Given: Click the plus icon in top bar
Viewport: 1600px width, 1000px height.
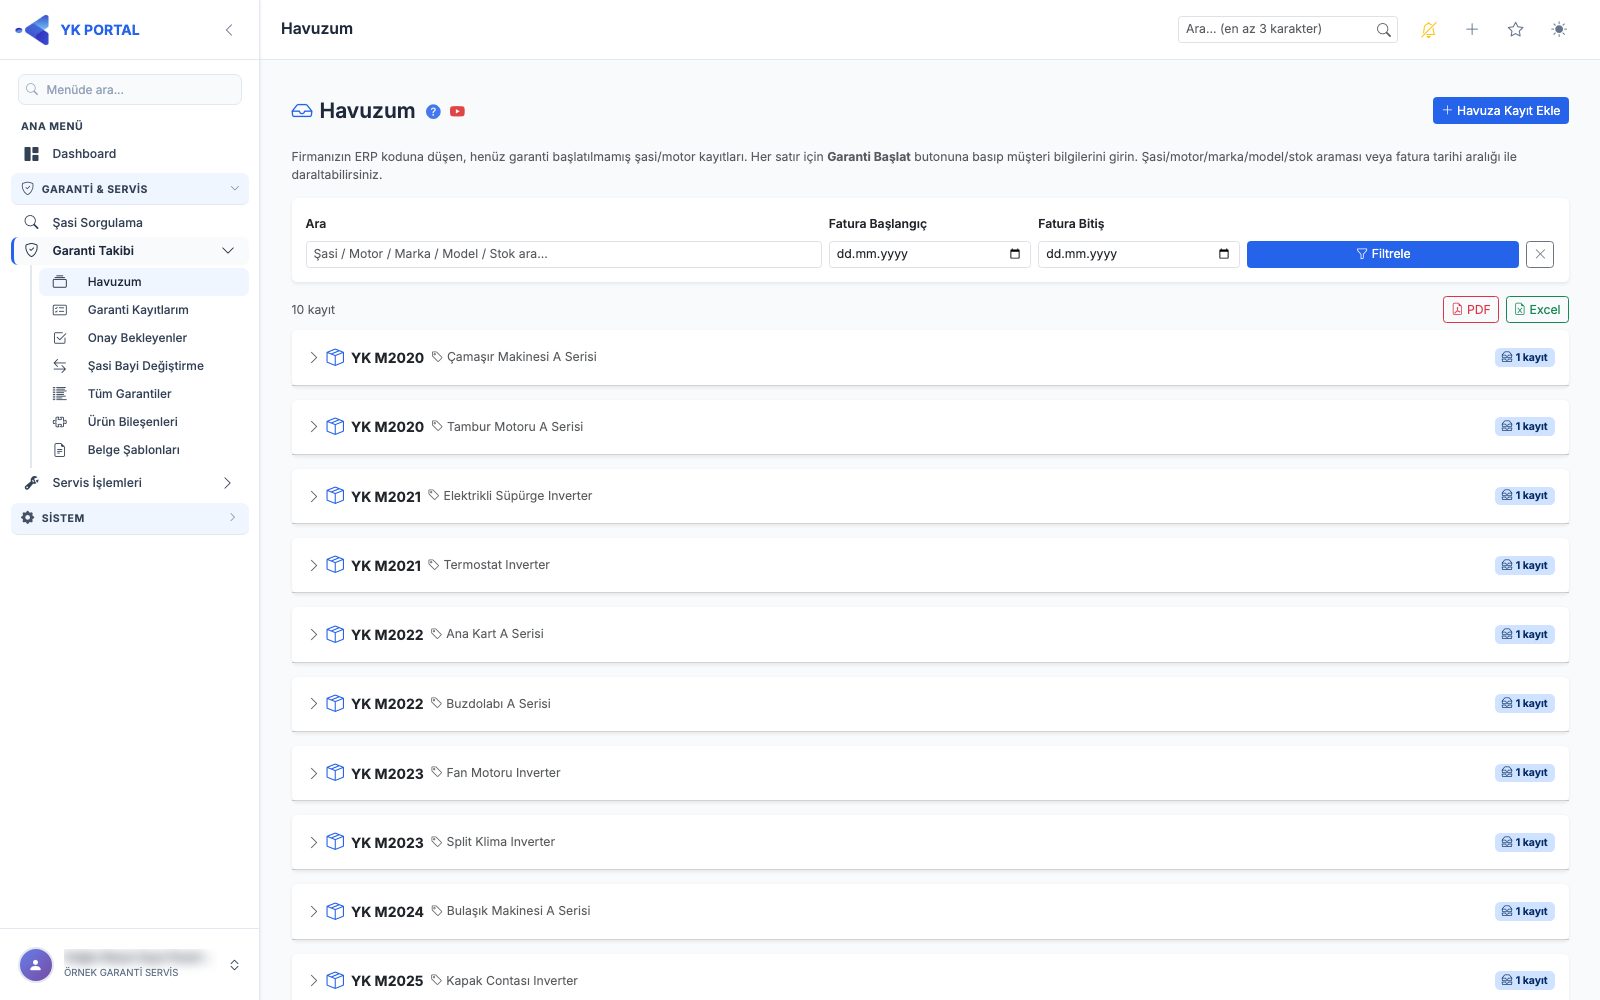Looking at the screenshot, I should click(x=1472, y=30).
